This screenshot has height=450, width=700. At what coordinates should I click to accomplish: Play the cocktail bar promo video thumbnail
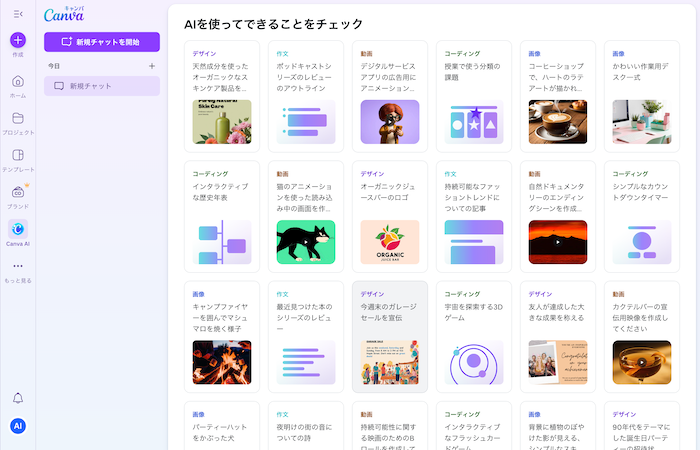[x=642, y=362]
